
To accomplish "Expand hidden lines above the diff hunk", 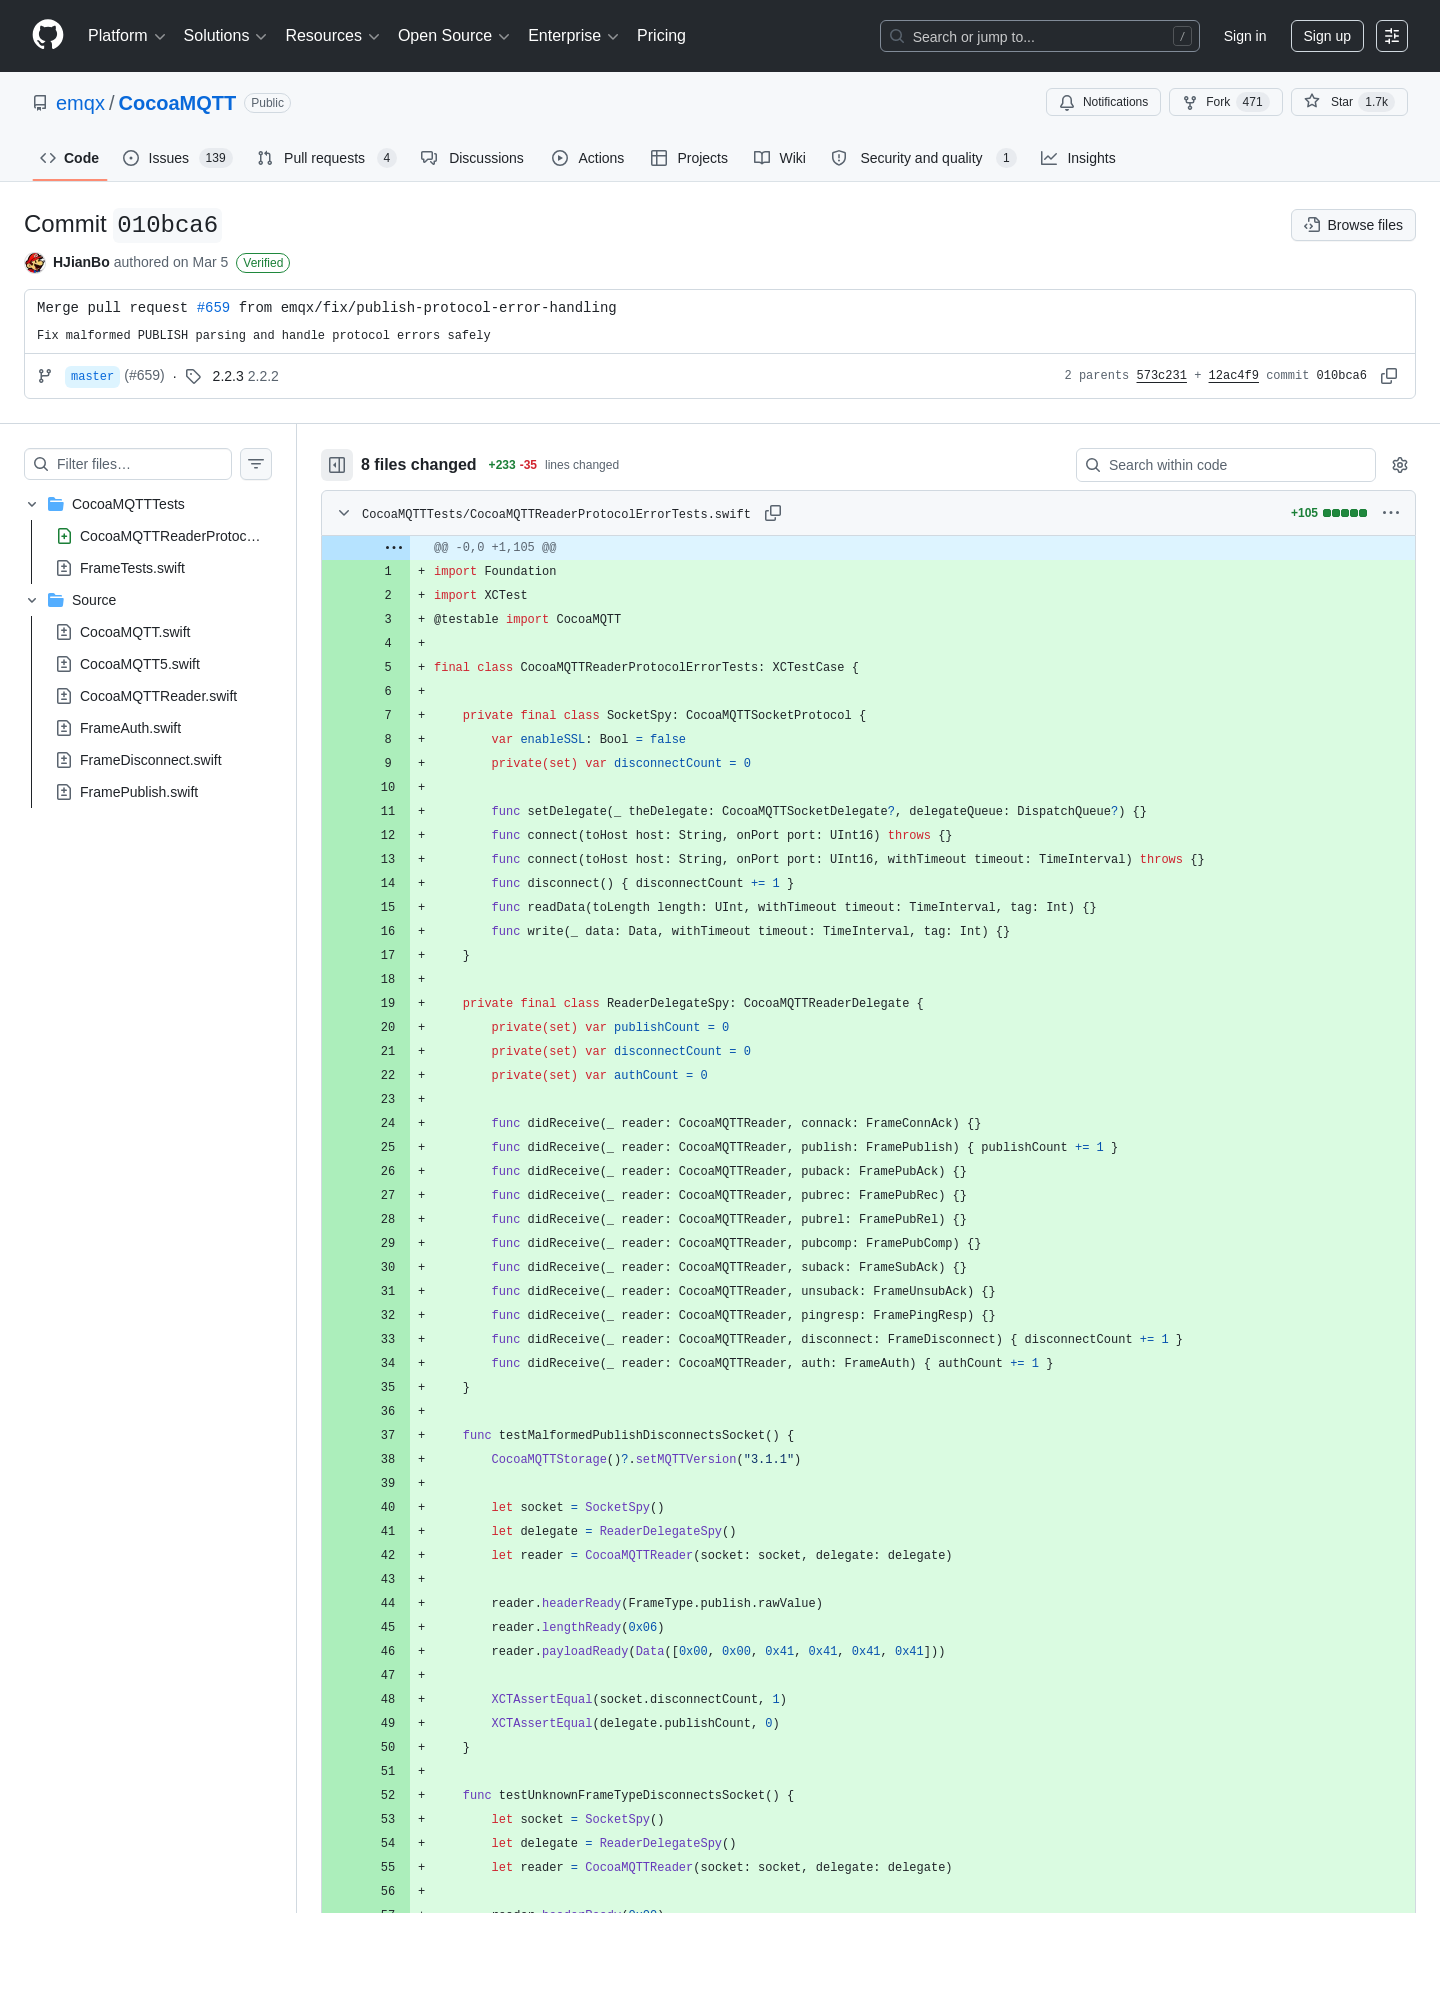I will [394, 547].
